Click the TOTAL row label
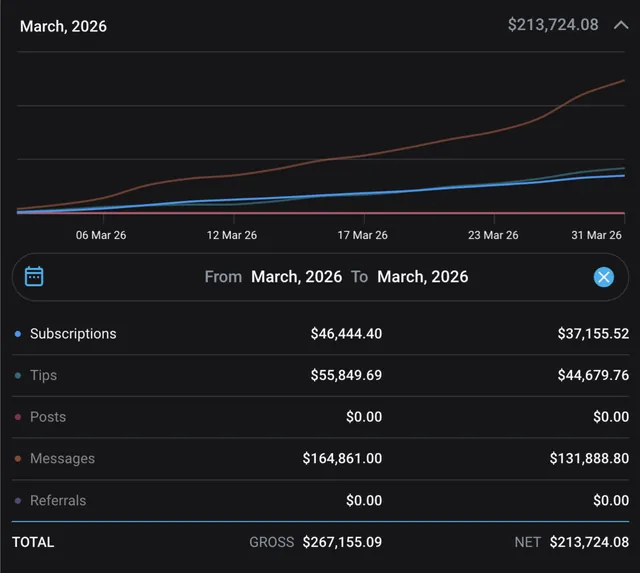The width and height of the screenshot is (640, 573). (x=33, y=542)
